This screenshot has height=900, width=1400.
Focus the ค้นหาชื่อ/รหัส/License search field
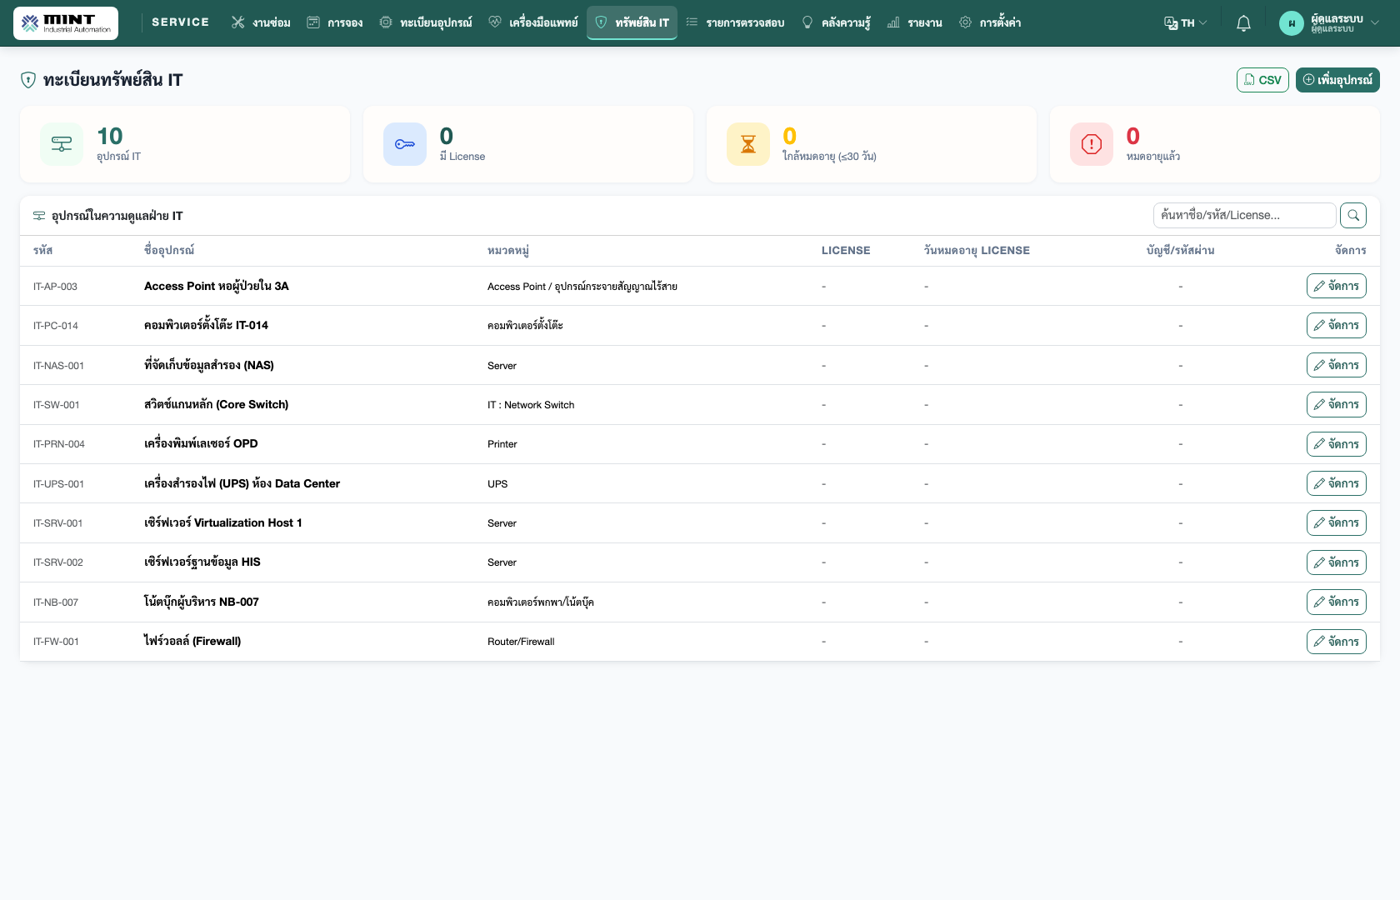pos(1244,215)
